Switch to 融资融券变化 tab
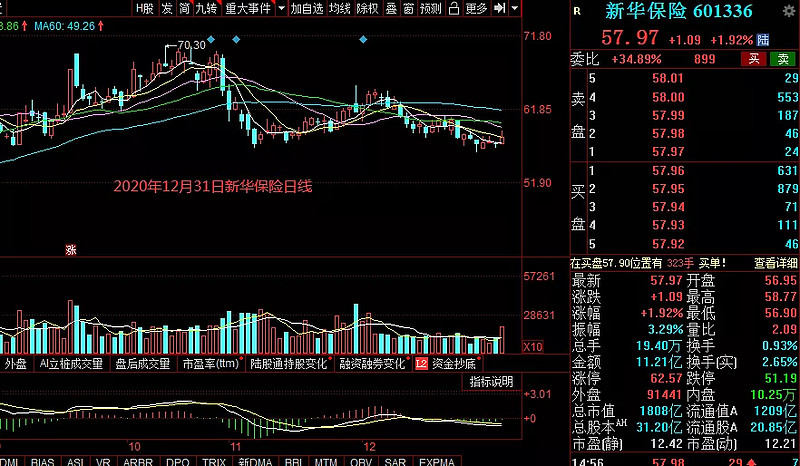This screenshot has height=466, width=800. [x=372, y=364]
